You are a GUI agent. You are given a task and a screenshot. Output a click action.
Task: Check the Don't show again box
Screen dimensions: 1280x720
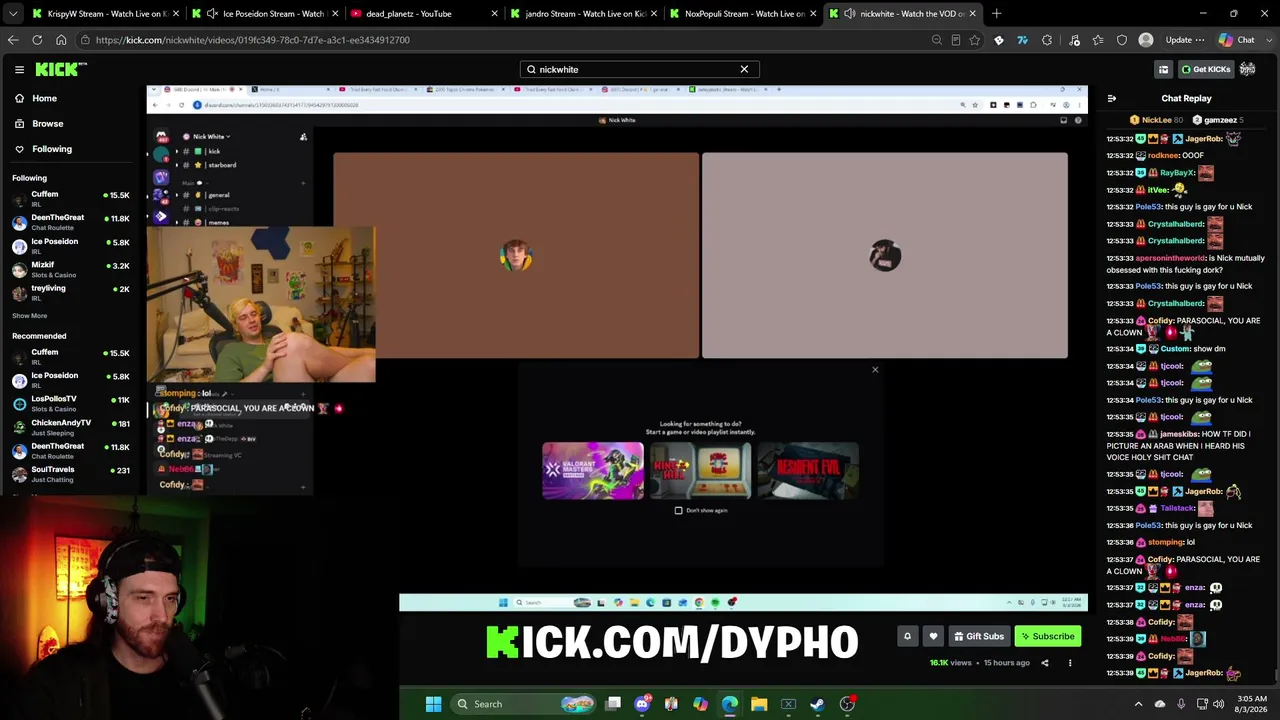678,510
